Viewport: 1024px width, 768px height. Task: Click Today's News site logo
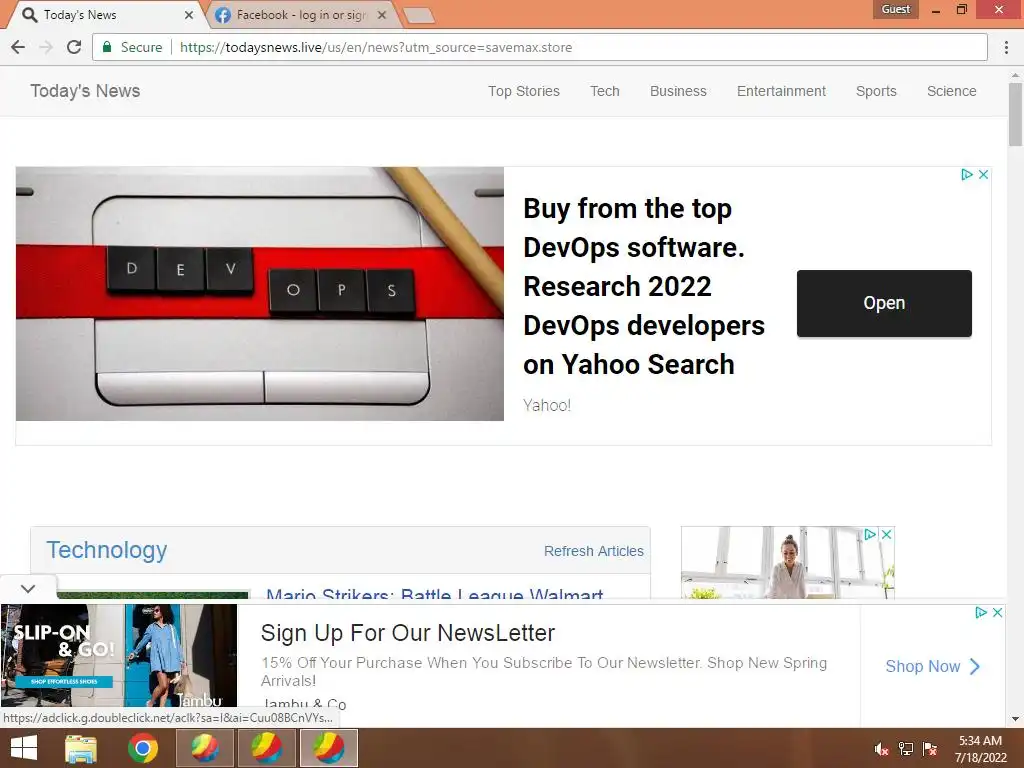coord(85,91)
